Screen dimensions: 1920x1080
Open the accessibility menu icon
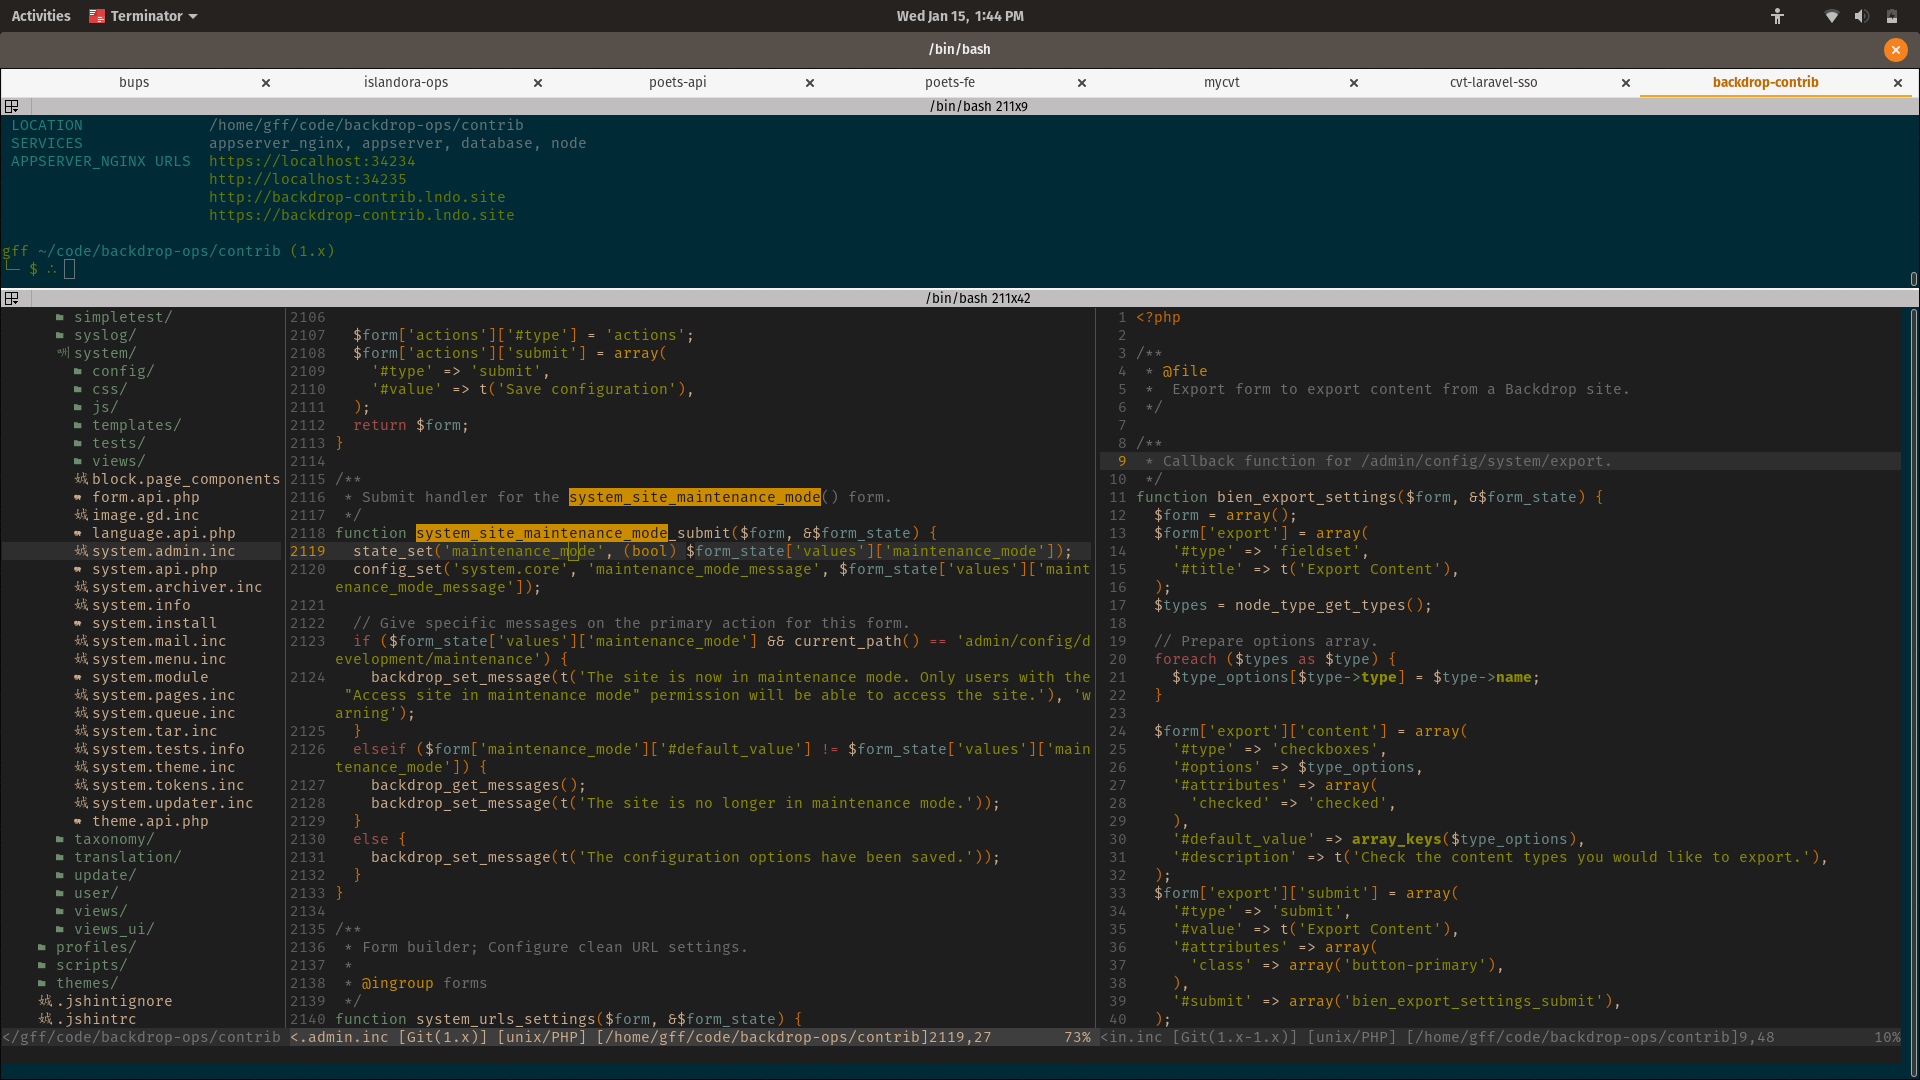point(1777,16)
